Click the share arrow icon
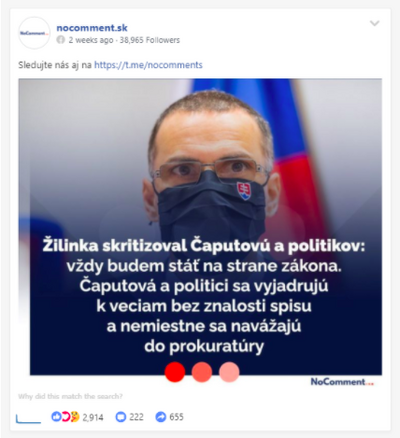 pyautogui.click(x=161, y=417)
